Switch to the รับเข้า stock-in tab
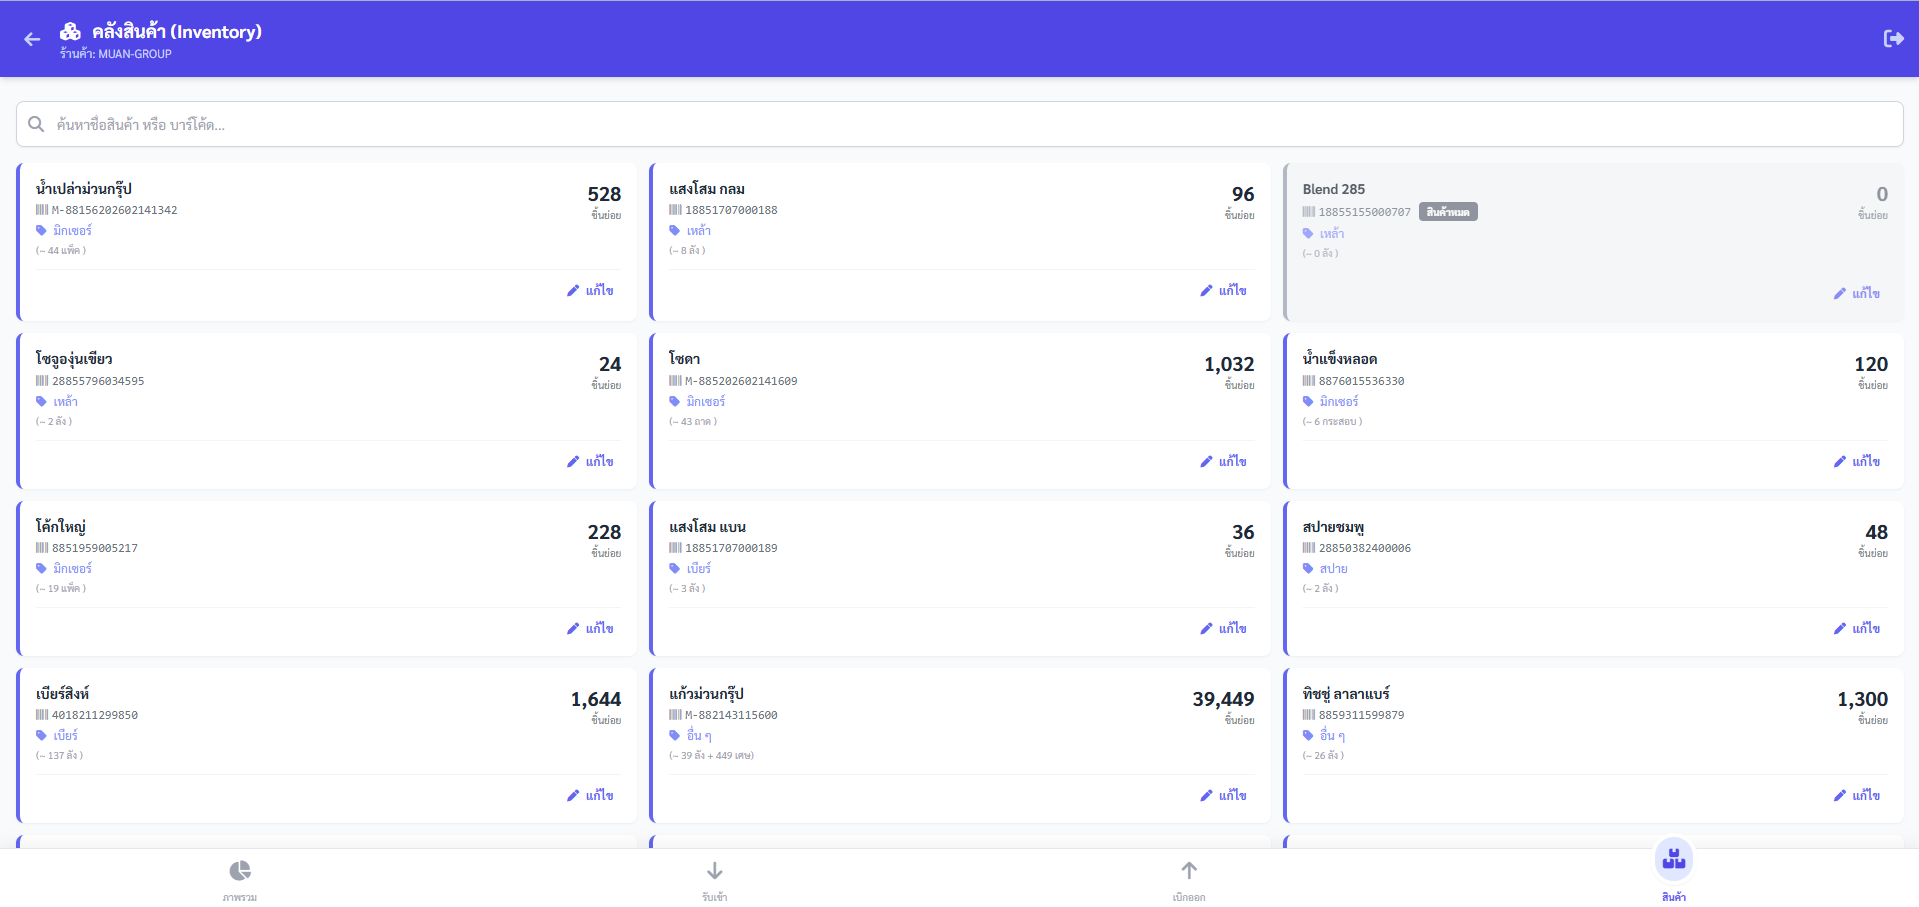Viewport: 1919px width, 907px height. pos(714,880)
